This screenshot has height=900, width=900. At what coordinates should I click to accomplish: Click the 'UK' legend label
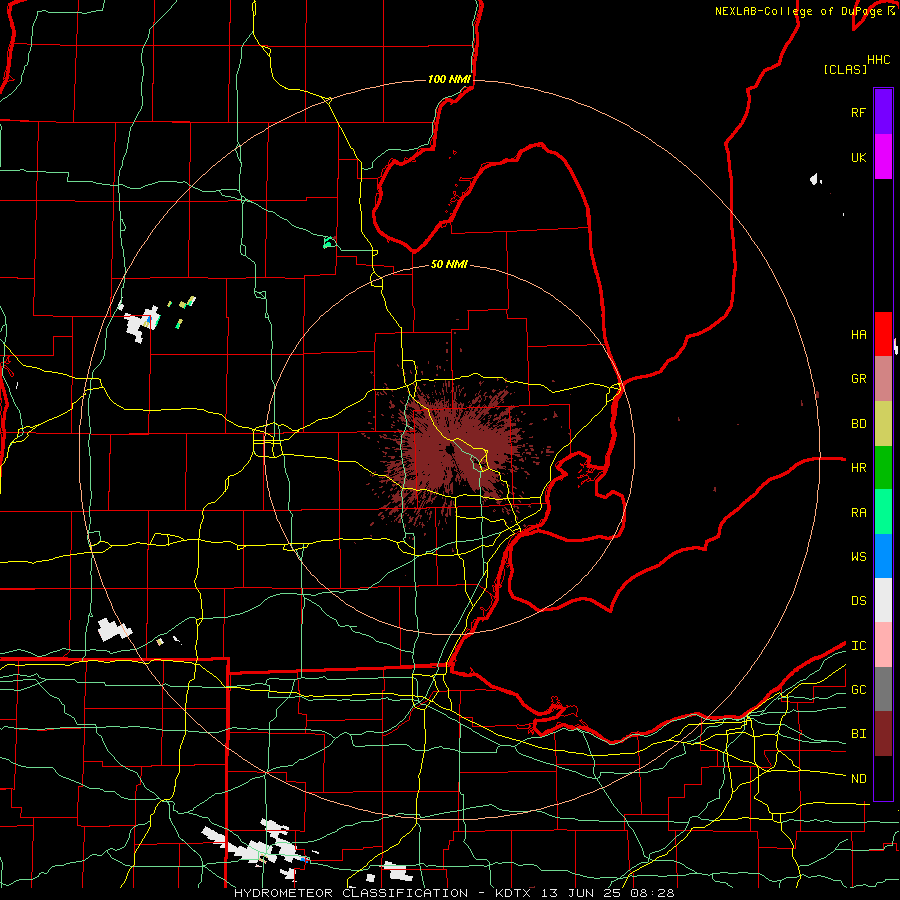pos(858,157)
